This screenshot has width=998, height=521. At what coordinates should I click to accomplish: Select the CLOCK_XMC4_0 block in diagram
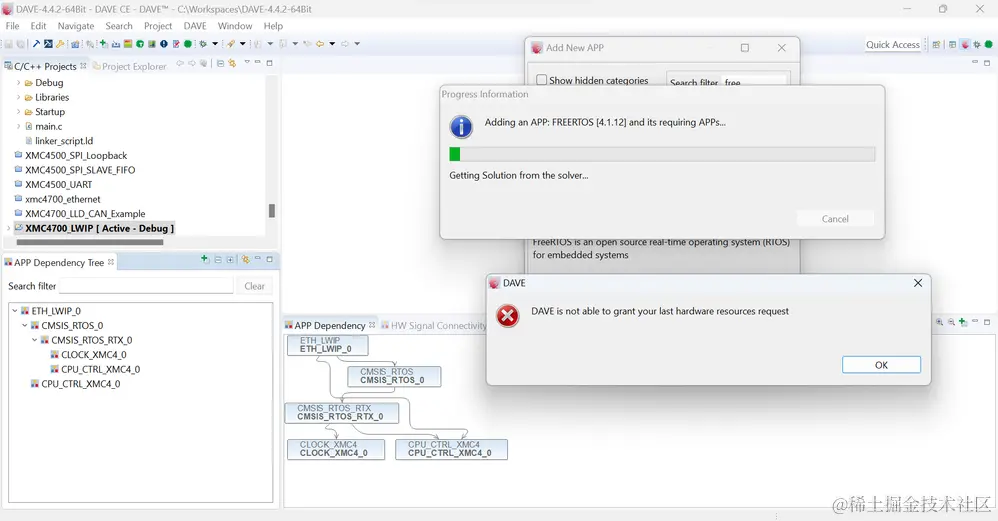pos(335,449)
